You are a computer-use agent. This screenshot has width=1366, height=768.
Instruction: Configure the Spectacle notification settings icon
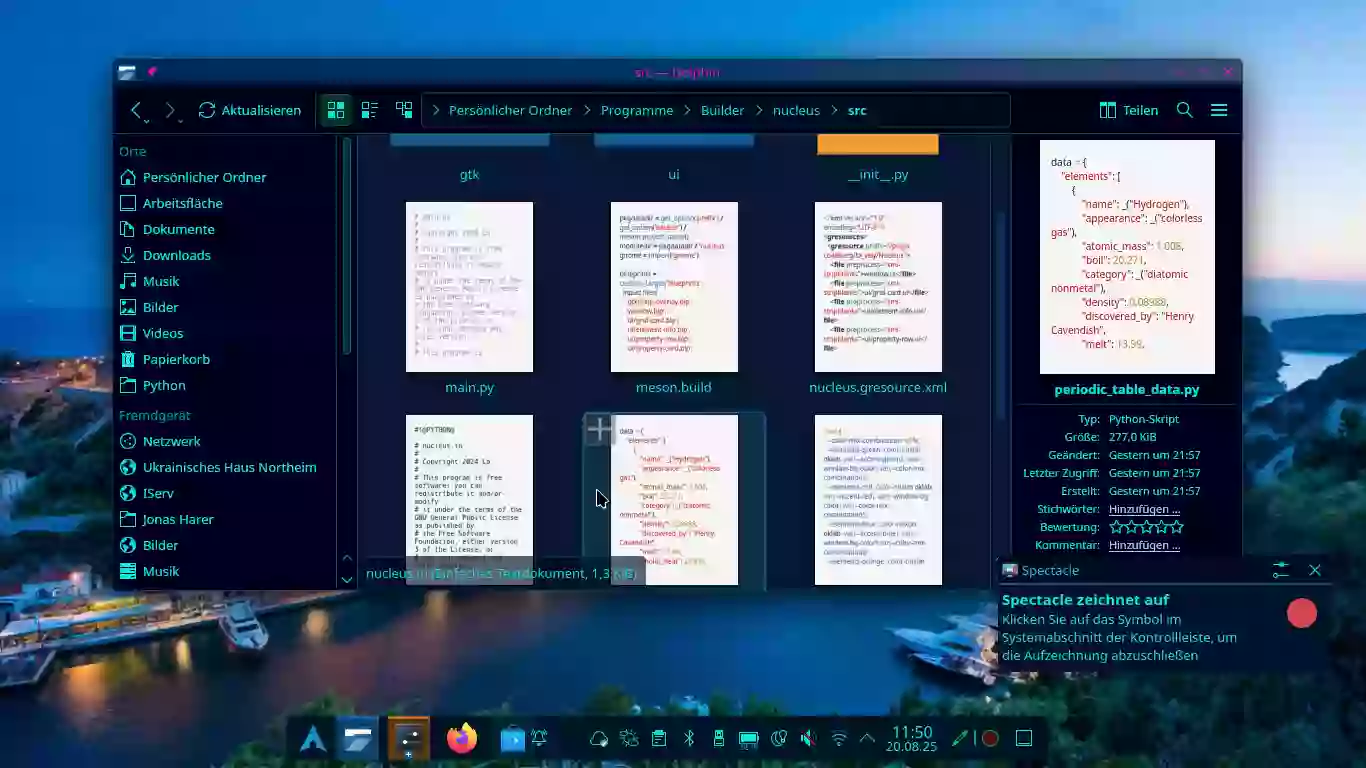point(1281,570)
